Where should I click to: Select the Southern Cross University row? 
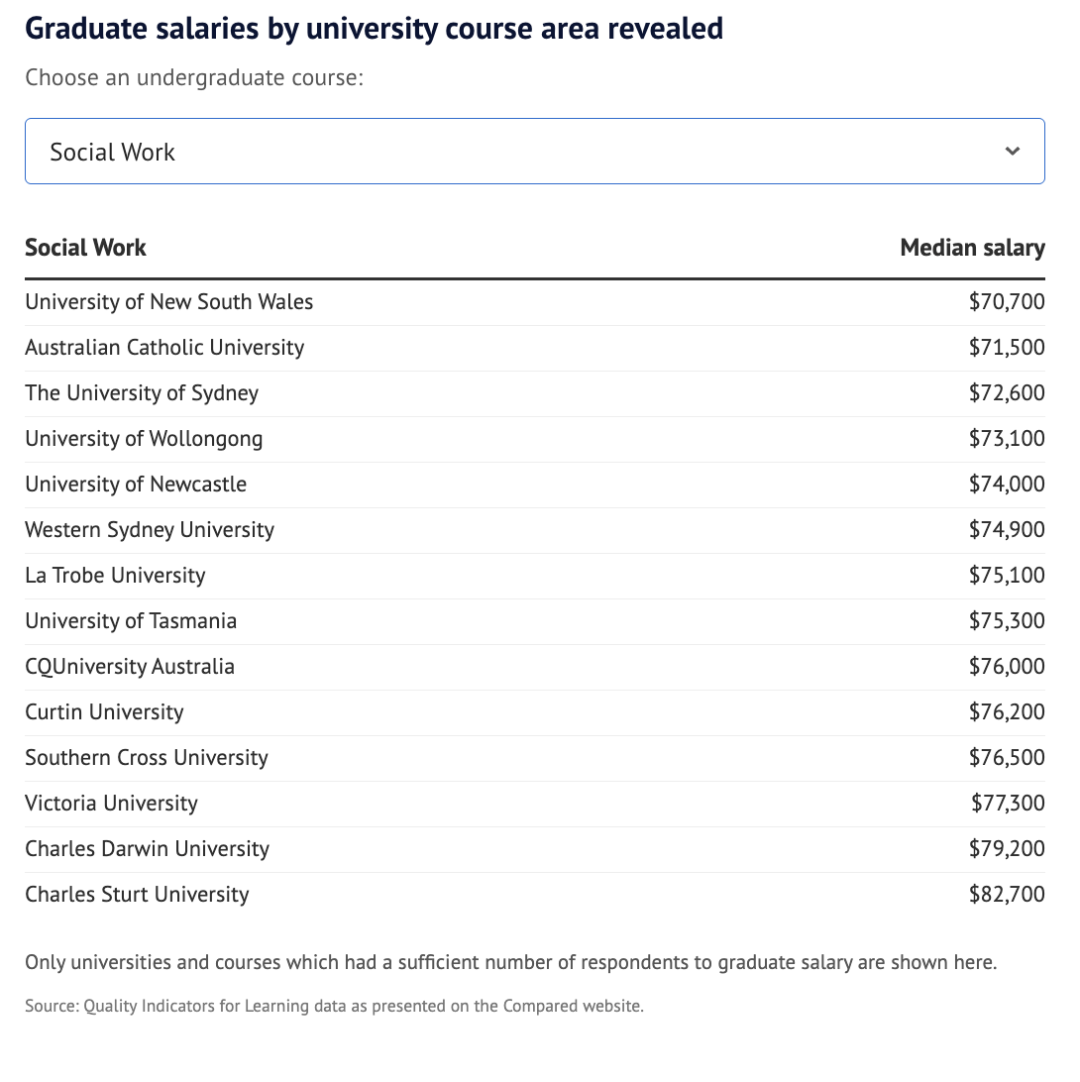pyautogui.click(x=147, y=757)
